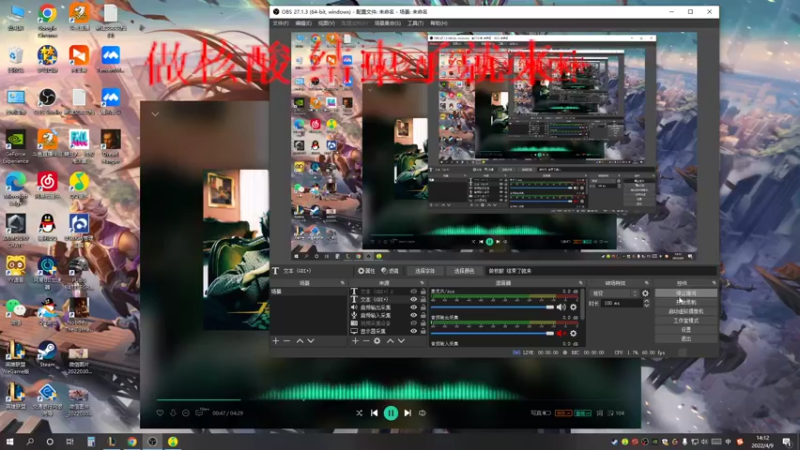Viewport: 800px width, 450px height.
Task: Open 工具 menu in OBS
Action: (415, 23)
